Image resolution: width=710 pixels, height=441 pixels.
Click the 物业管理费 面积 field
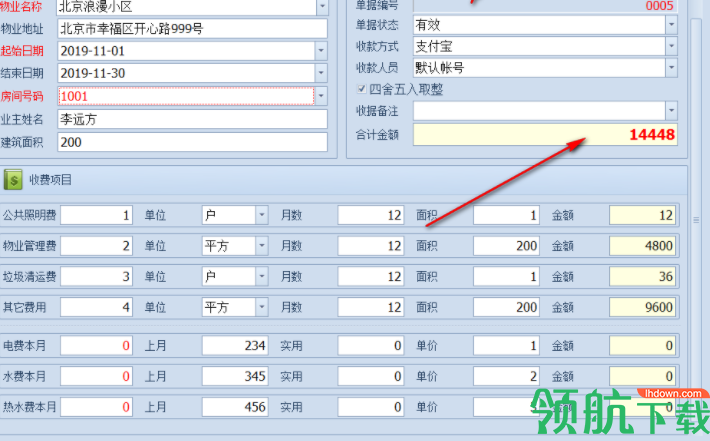coord(506,246)
